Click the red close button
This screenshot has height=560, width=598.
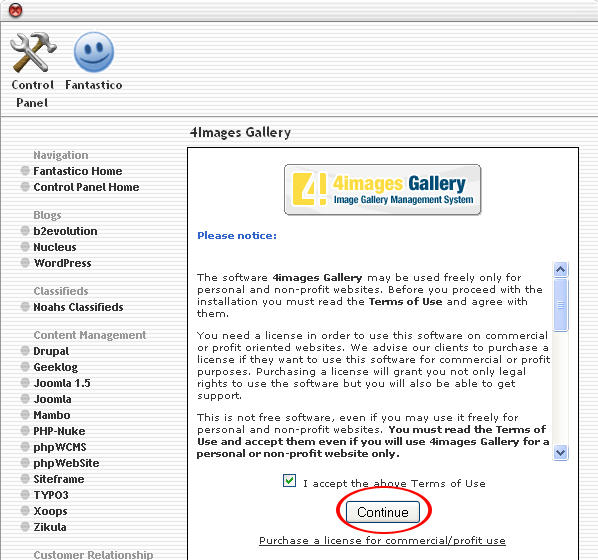tap(15, 10)
